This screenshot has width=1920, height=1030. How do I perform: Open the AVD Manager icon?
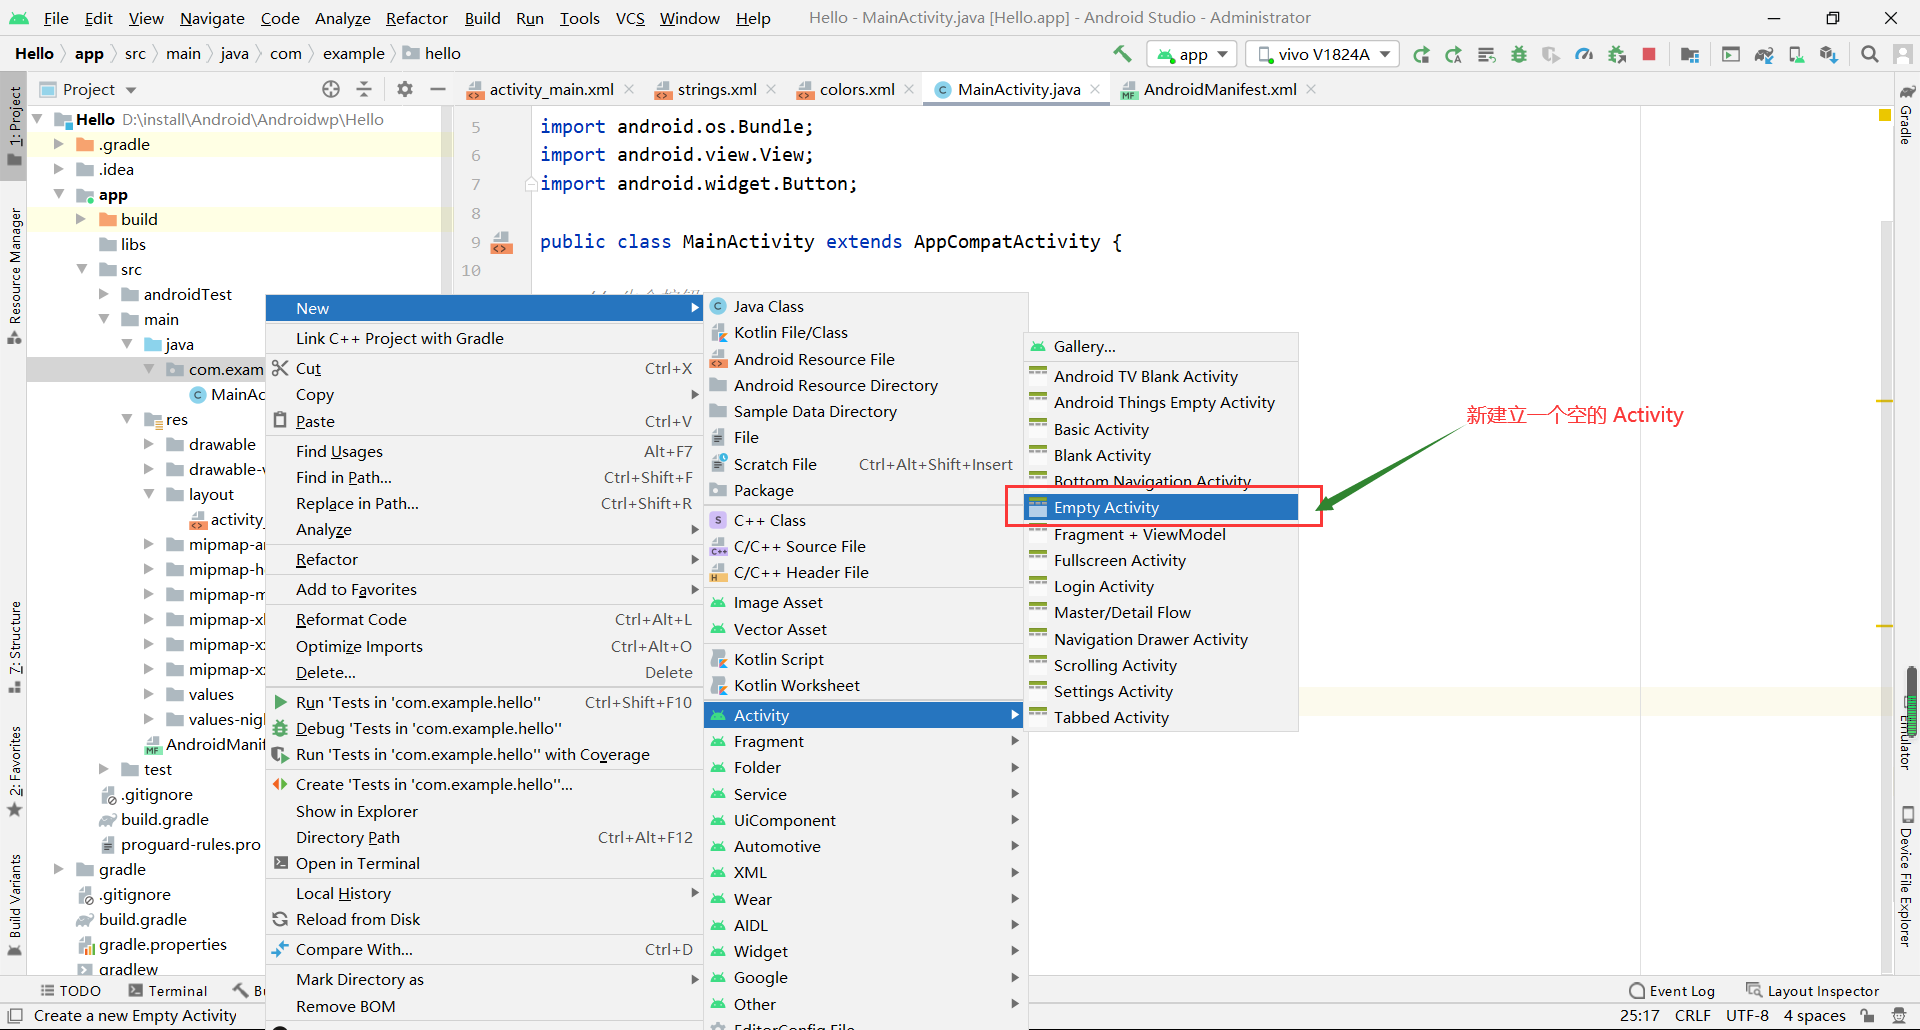tap(1796, 54)
